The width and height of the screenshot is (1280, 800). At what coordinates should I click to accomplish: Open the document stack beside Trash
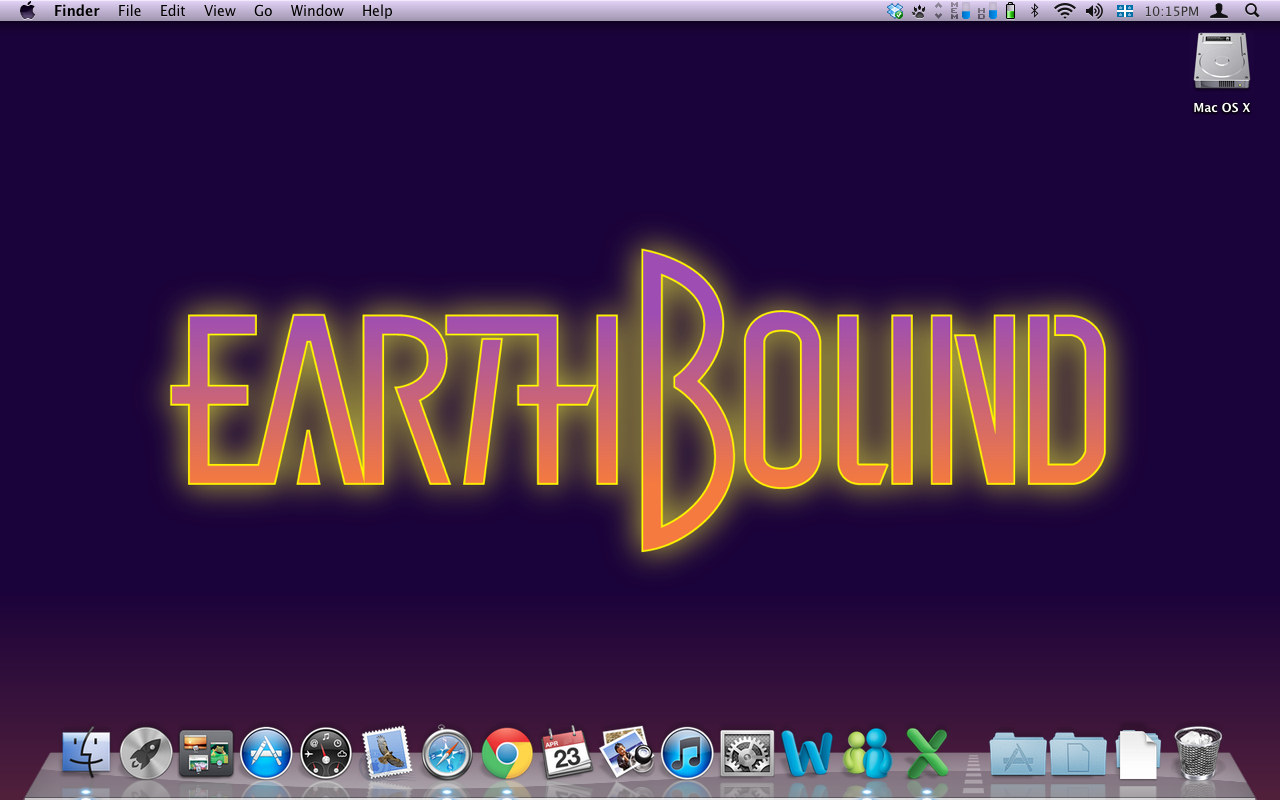tap(1138, 753)
